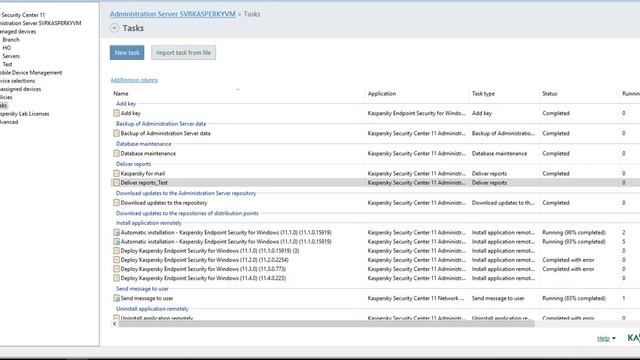Collapse the Send message to user group header
This screenshot has width=640, height=360.
142,289
